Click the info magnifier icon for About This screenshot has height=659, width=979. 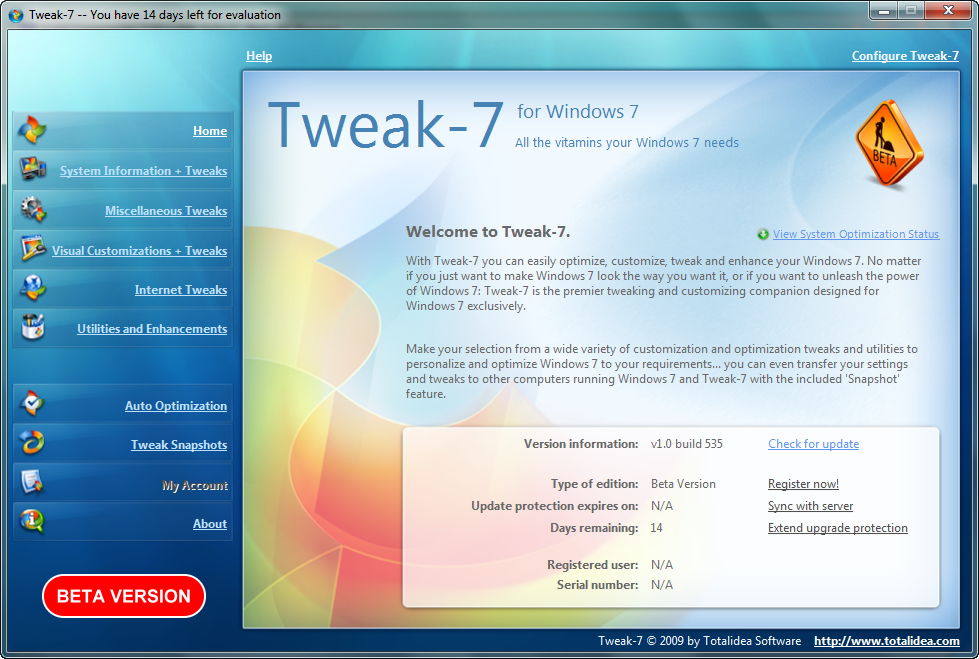[32, 521]
